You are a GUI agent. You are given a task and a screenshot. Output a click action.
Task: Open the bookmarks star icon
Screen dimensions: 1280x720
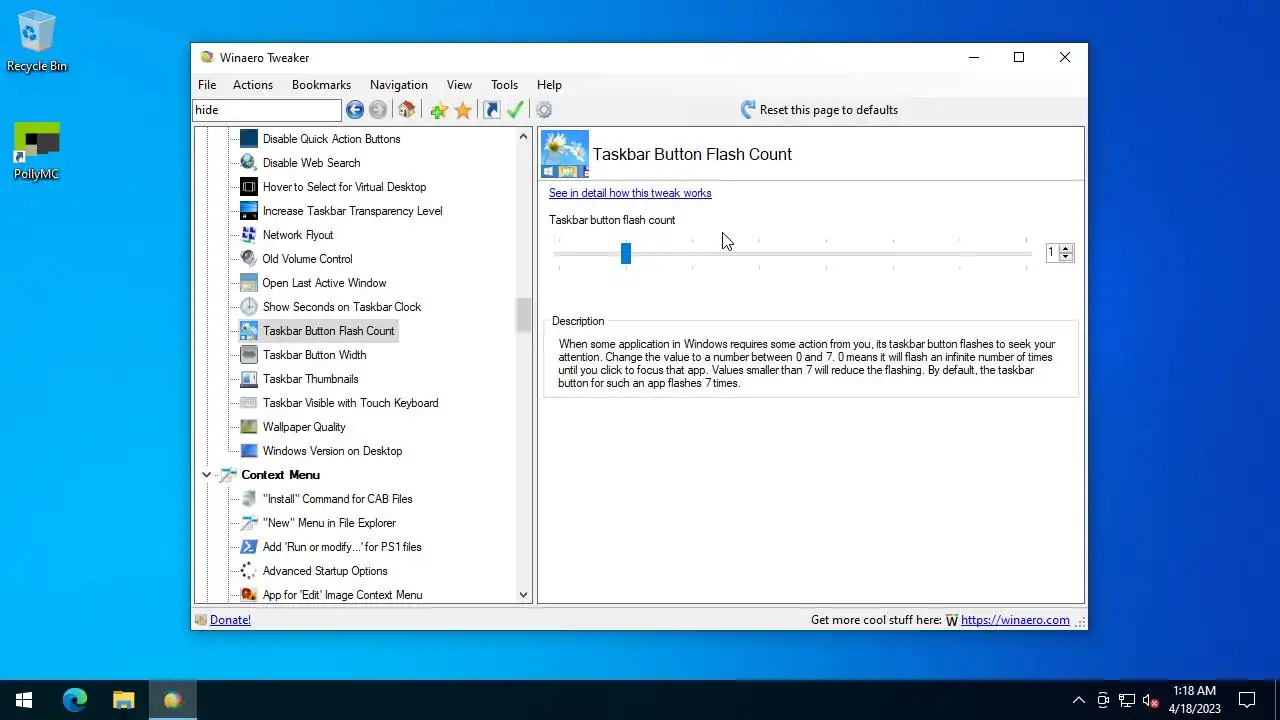463,110
